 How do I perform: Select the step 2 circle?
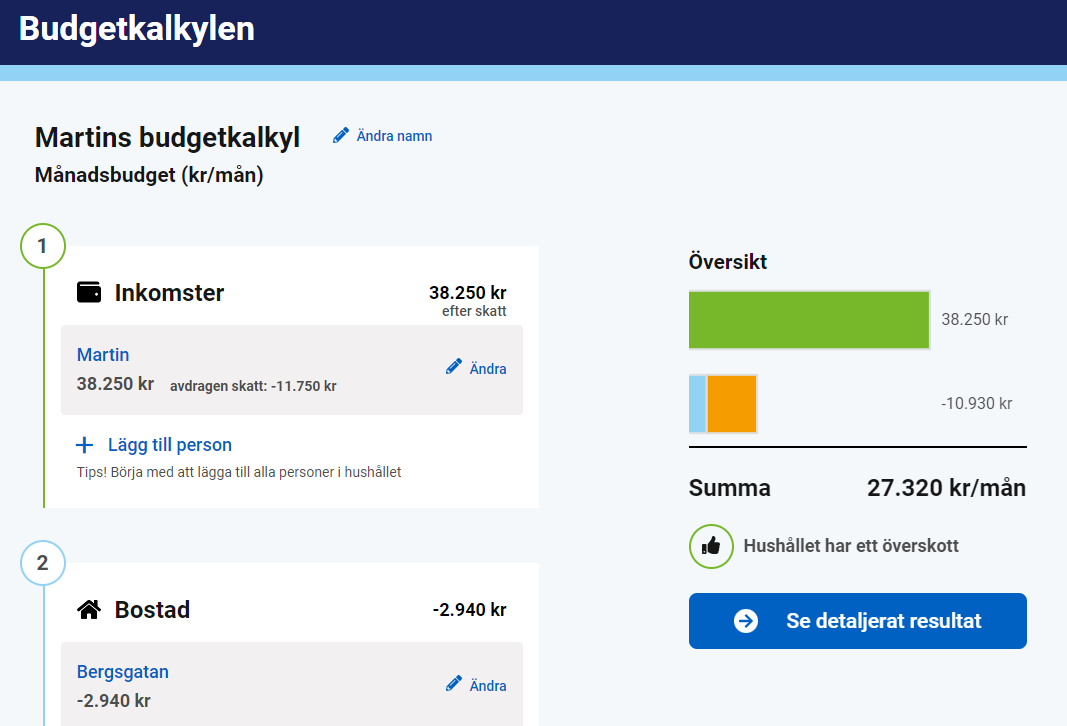pyautogui.click(x=42, y=563)
